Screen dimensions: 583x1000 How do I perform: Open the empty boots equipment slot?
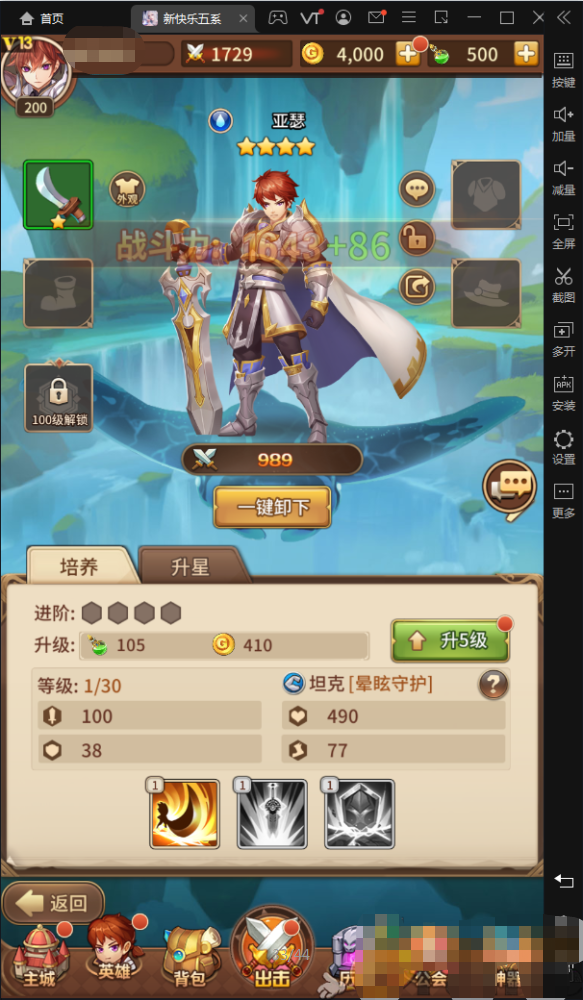point(59,293)
